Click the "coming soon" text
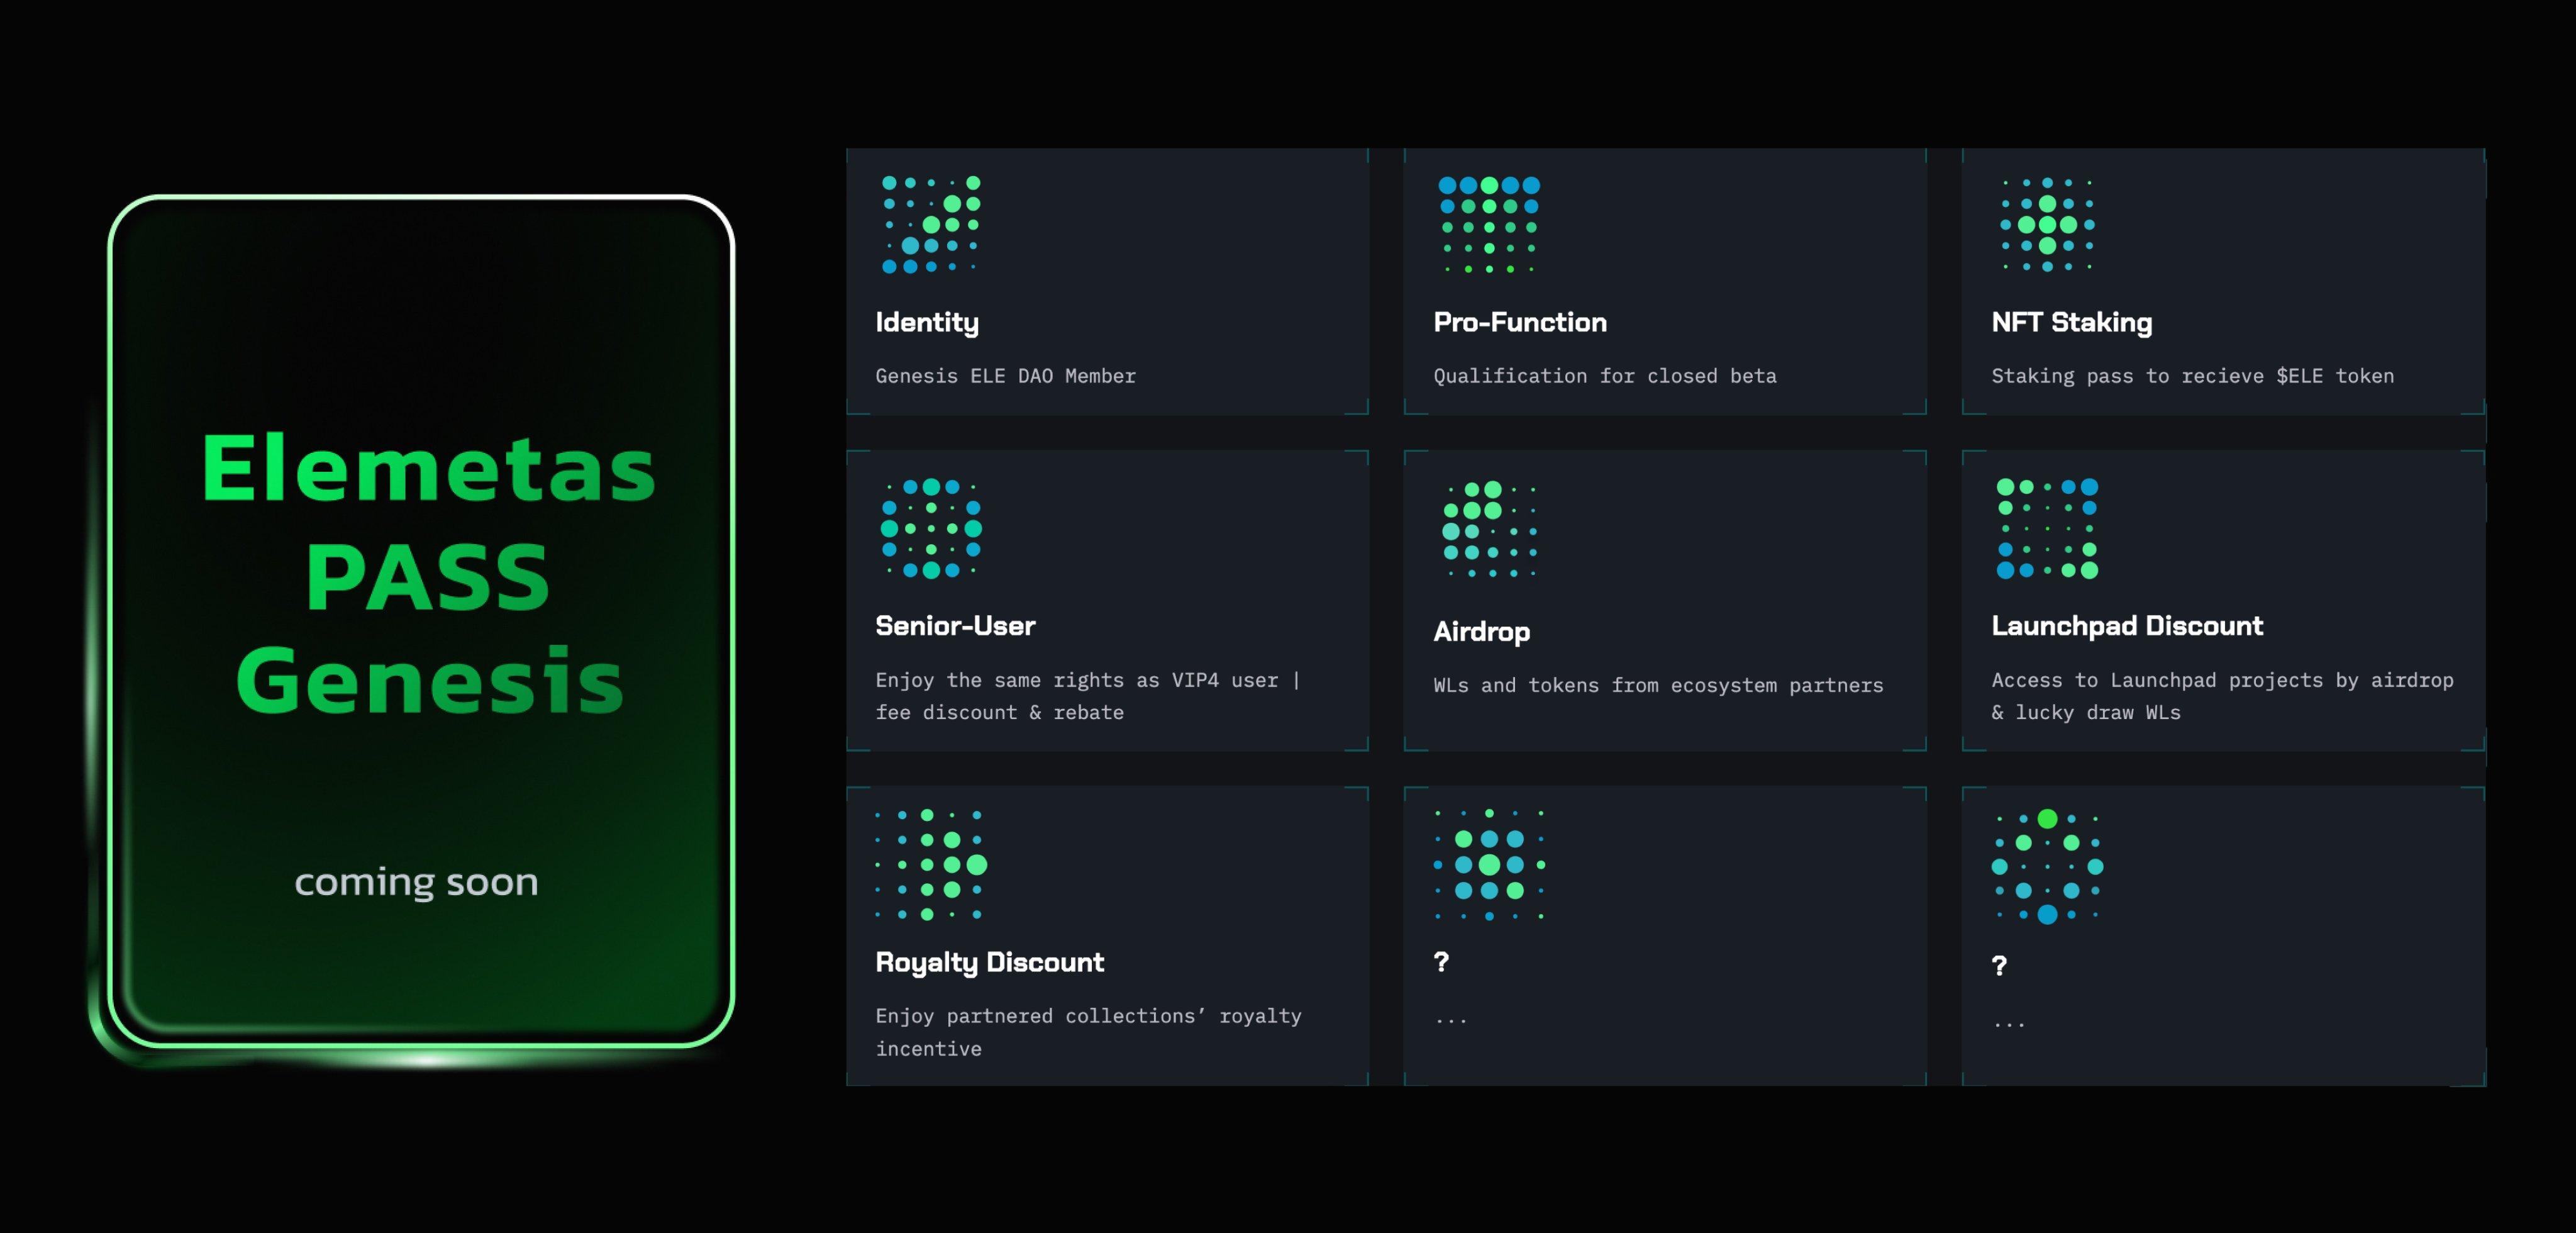This screenshot has height=1233, width=2576. pyautogui.click(x=416, y=882)
